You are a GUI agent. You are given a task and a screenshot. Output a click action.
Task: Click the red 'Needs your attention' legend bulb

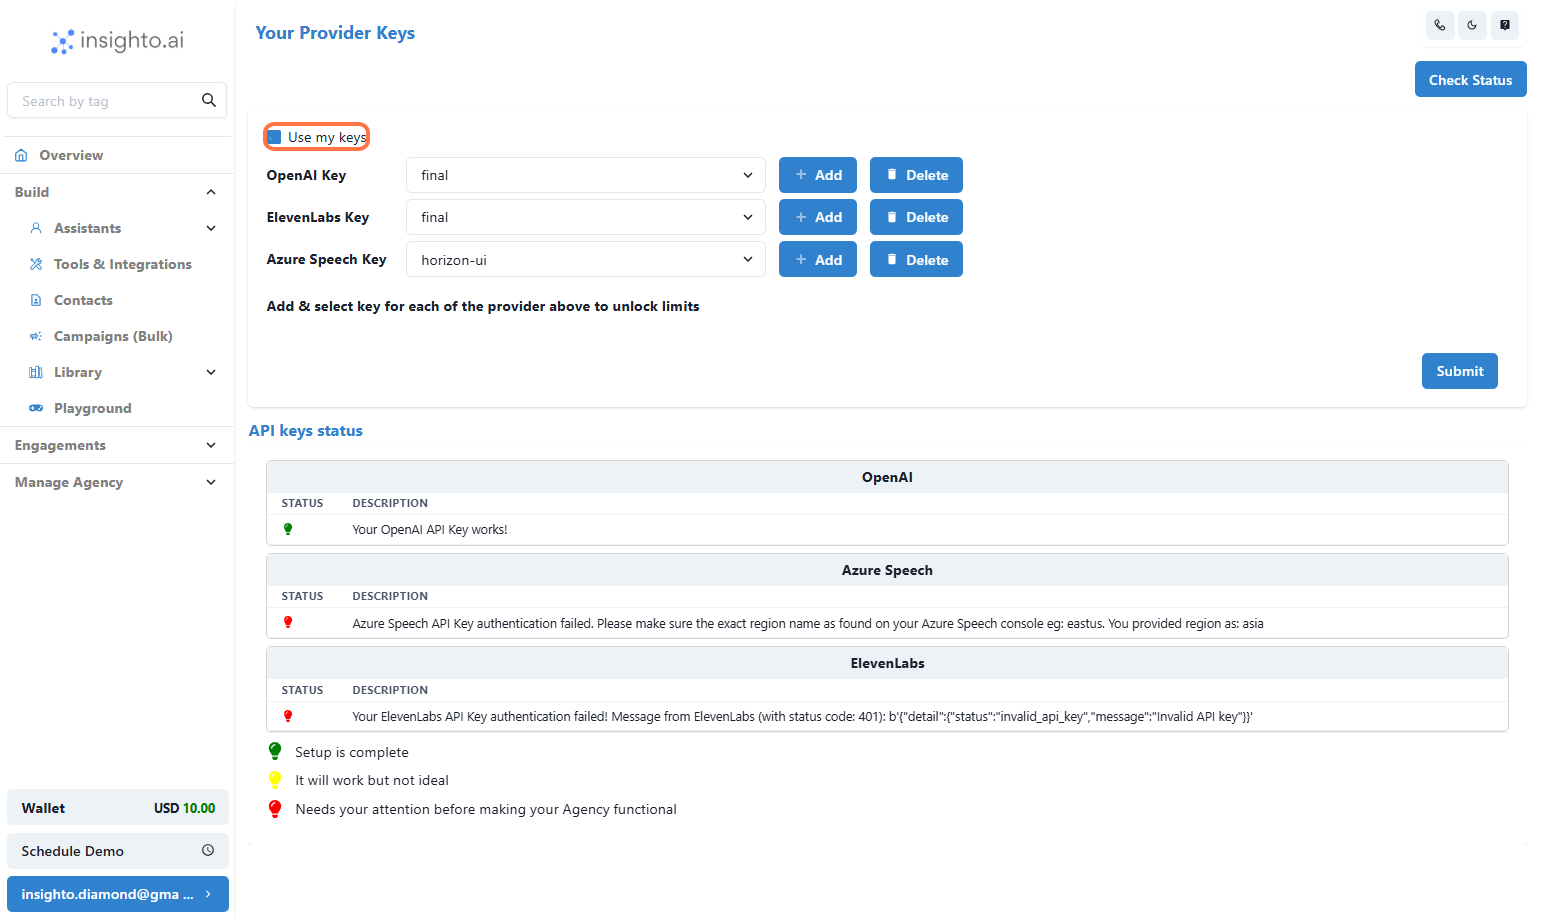point(275,809)
